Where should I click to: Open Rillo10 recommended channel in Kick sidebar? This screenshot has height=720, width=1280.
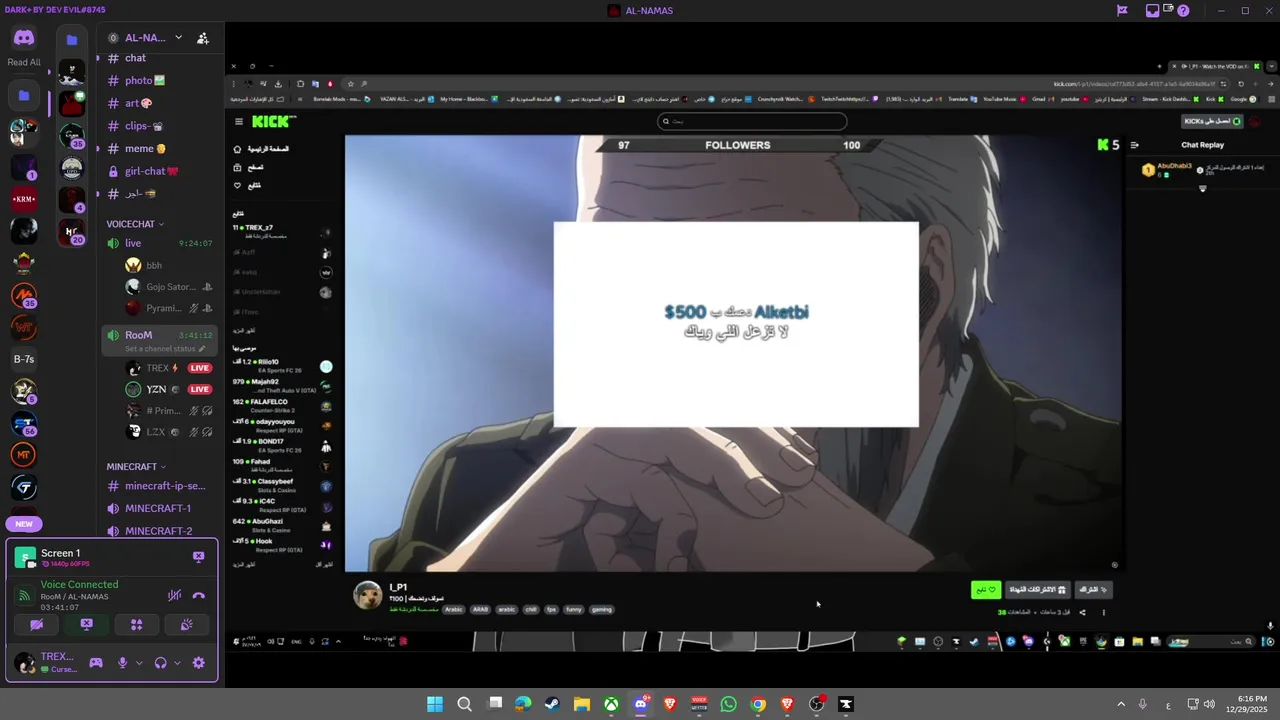coord(282,366)
